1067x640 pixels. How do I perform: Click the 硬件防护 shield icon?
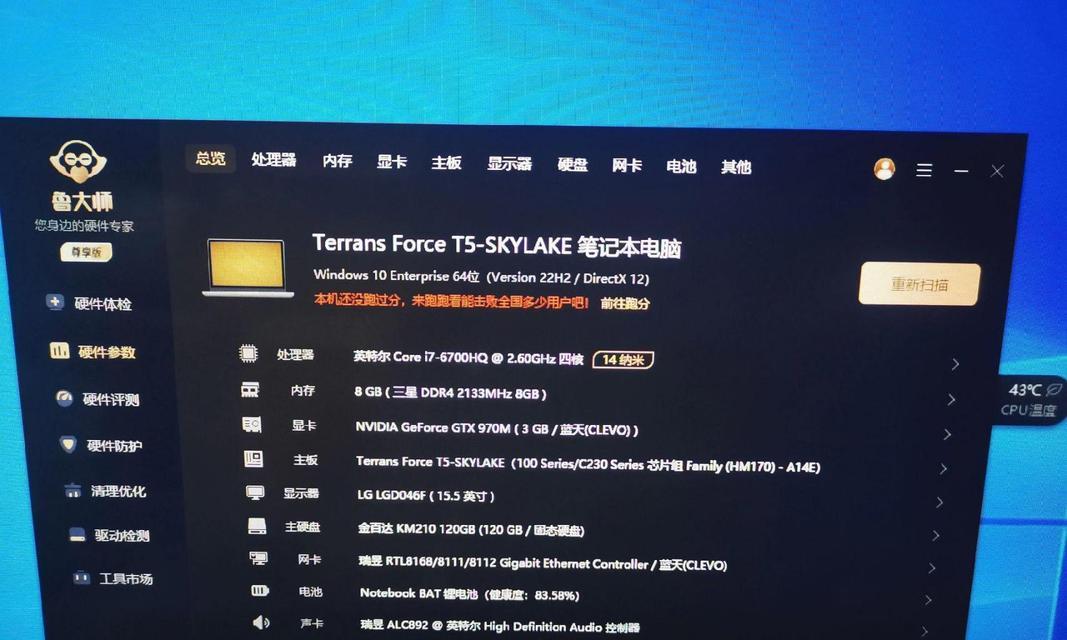[68, 444]
